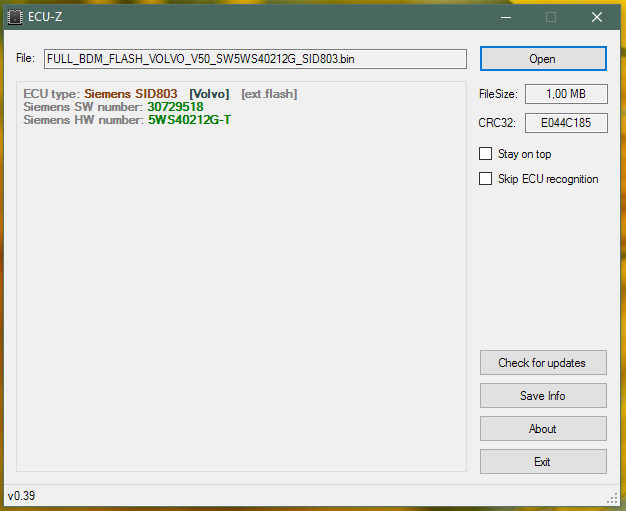The image size is (626, 511).
Task: Click the resize grip in status bar corner
Action: pyautogui.click(x=612, y=497)
